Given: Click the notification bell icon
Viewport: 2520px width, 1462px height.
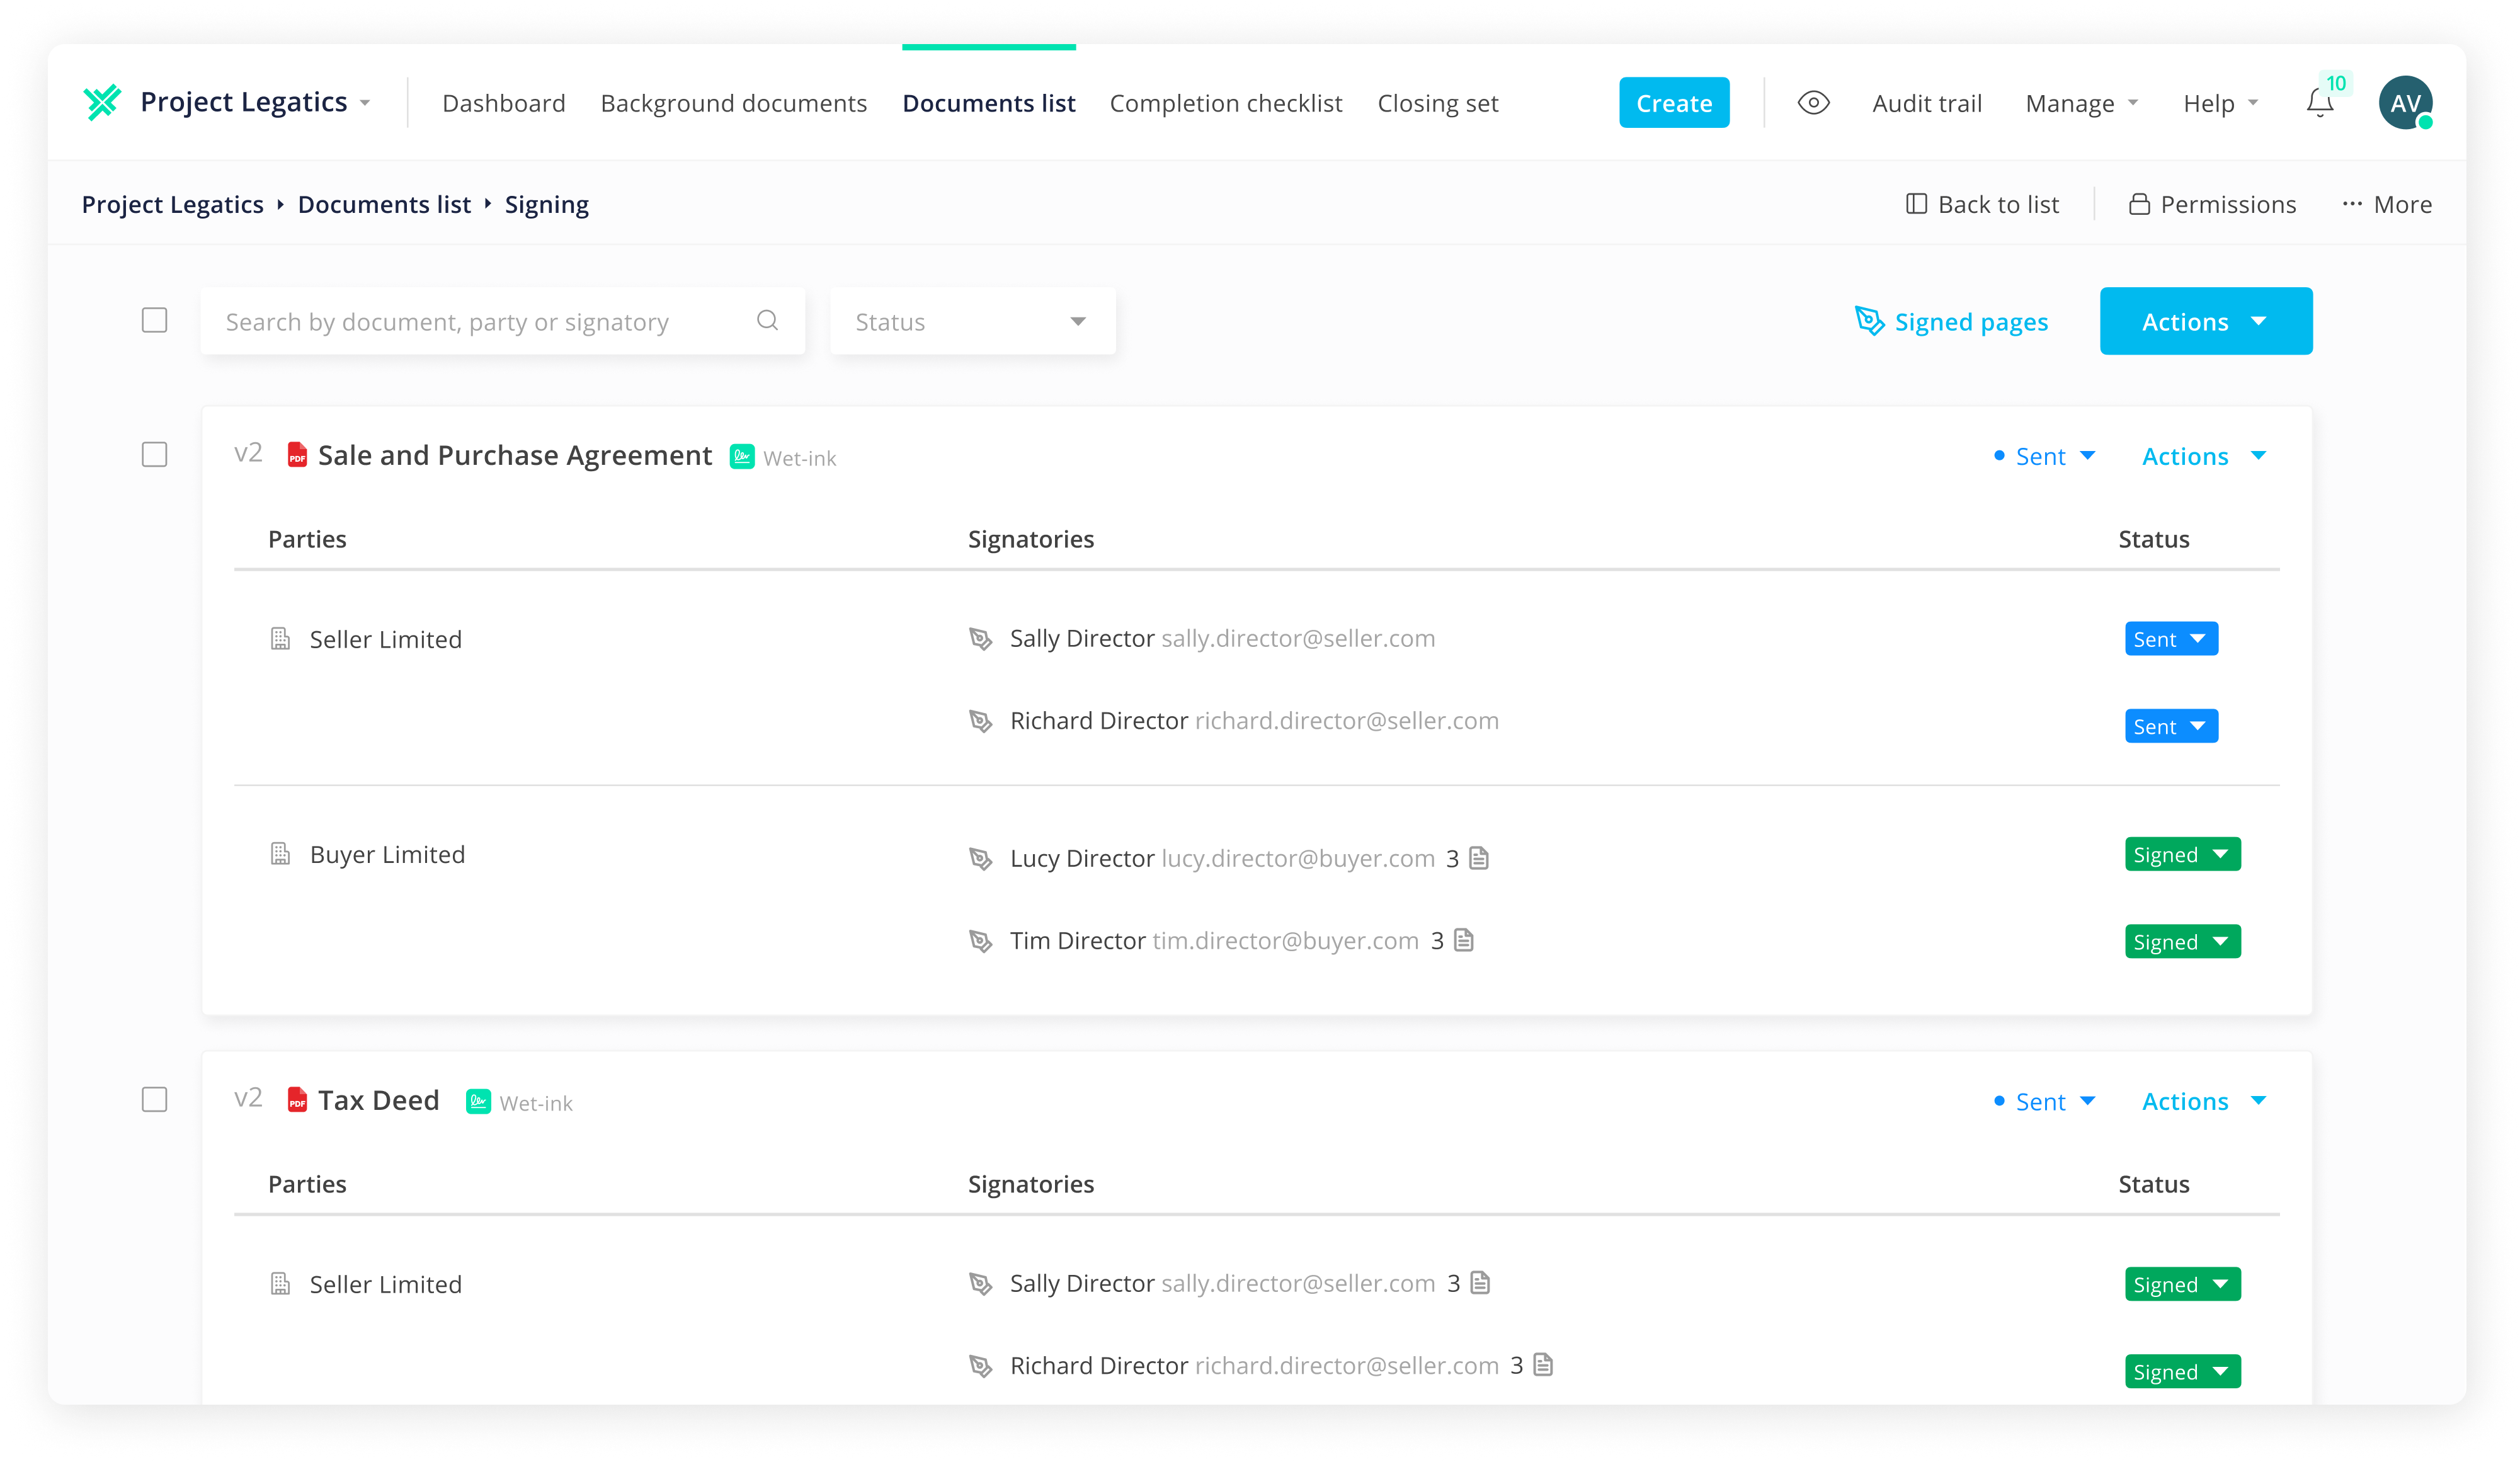Looking at the screenshot, I should click(x=2319, y=103).
